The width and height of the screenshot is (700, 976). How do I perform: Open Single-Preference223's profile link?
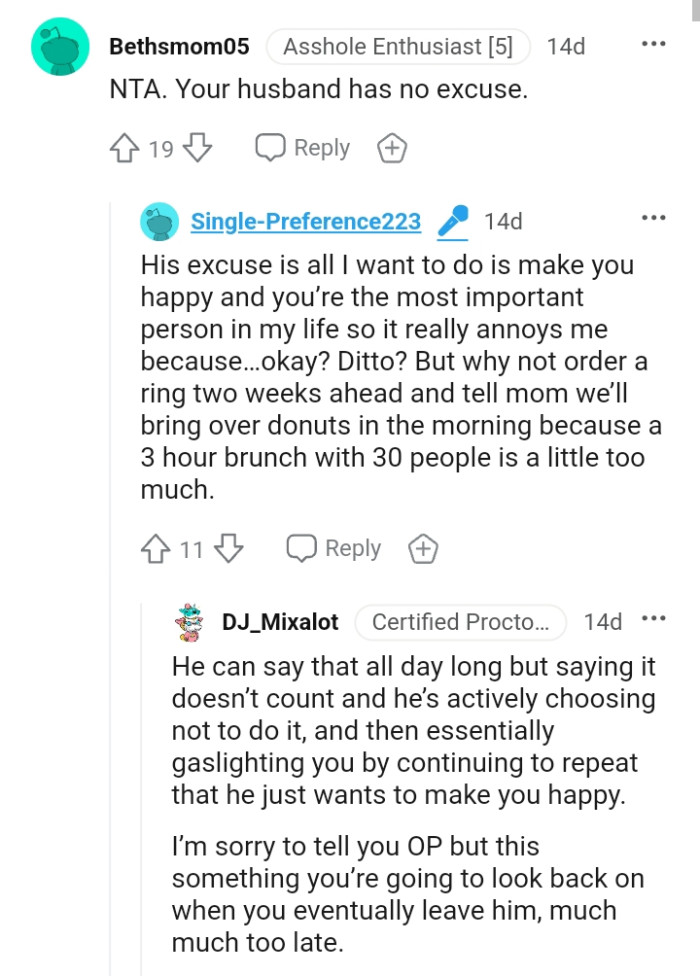point(305,222)
